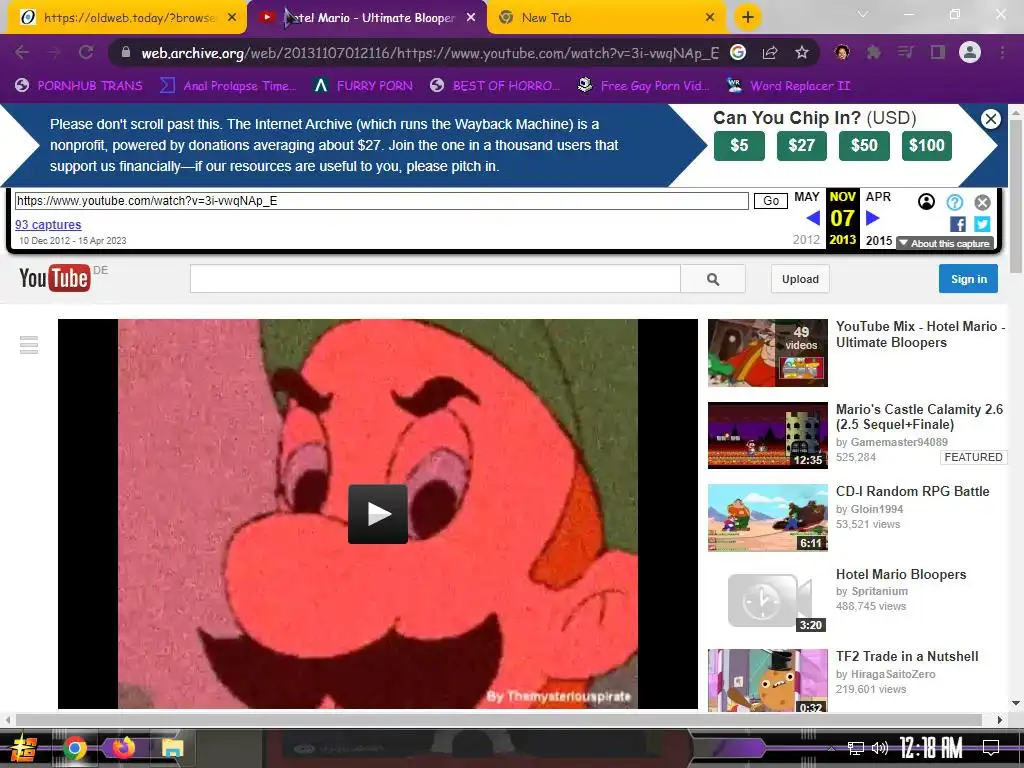Open the BEST OF HORRO... bookmark
1024x768 pixels.
[x=496, y=86]
